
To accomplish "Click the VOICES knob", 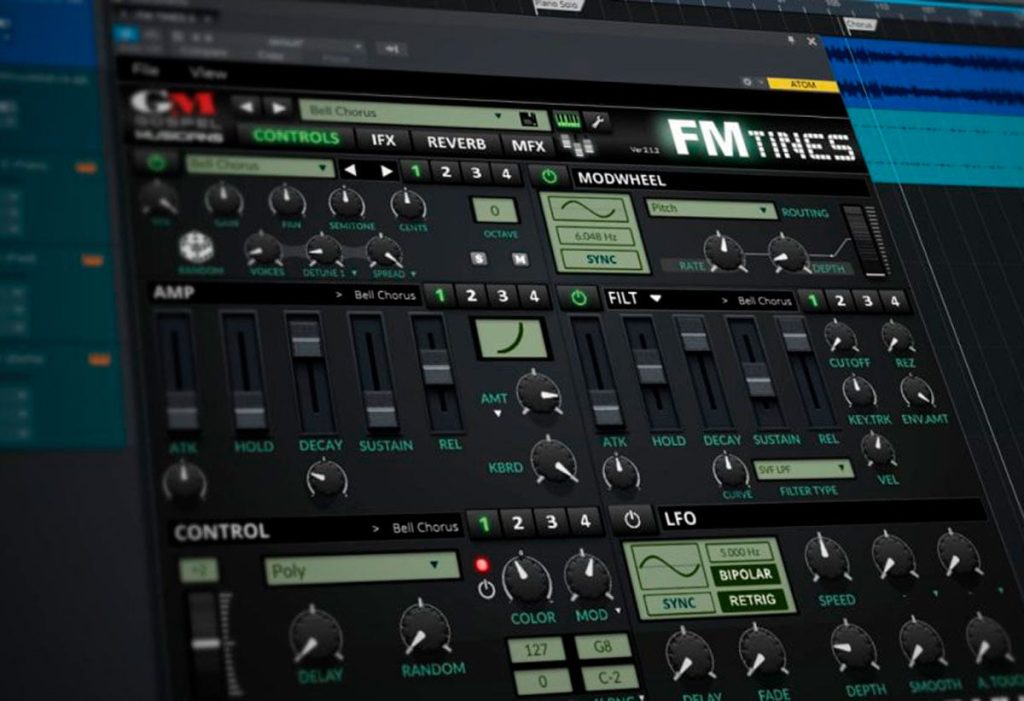I will click(x=263, y=250).
